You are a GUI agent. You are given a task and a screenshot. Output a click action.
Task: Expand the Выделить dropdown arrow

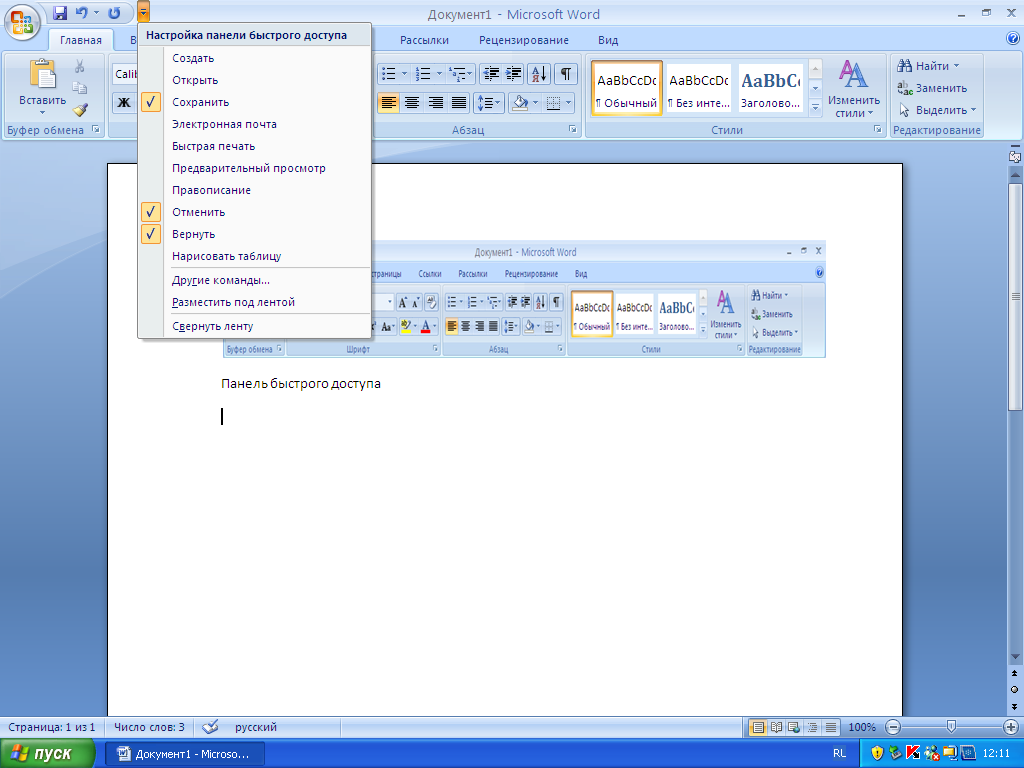(x=973, y=110)
